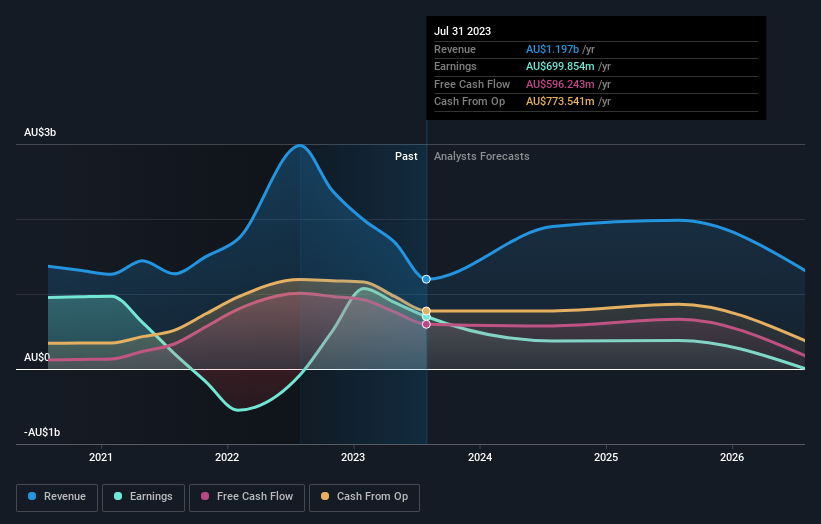Click the AU$773.541m cash from op value

(x=560, y=102)
